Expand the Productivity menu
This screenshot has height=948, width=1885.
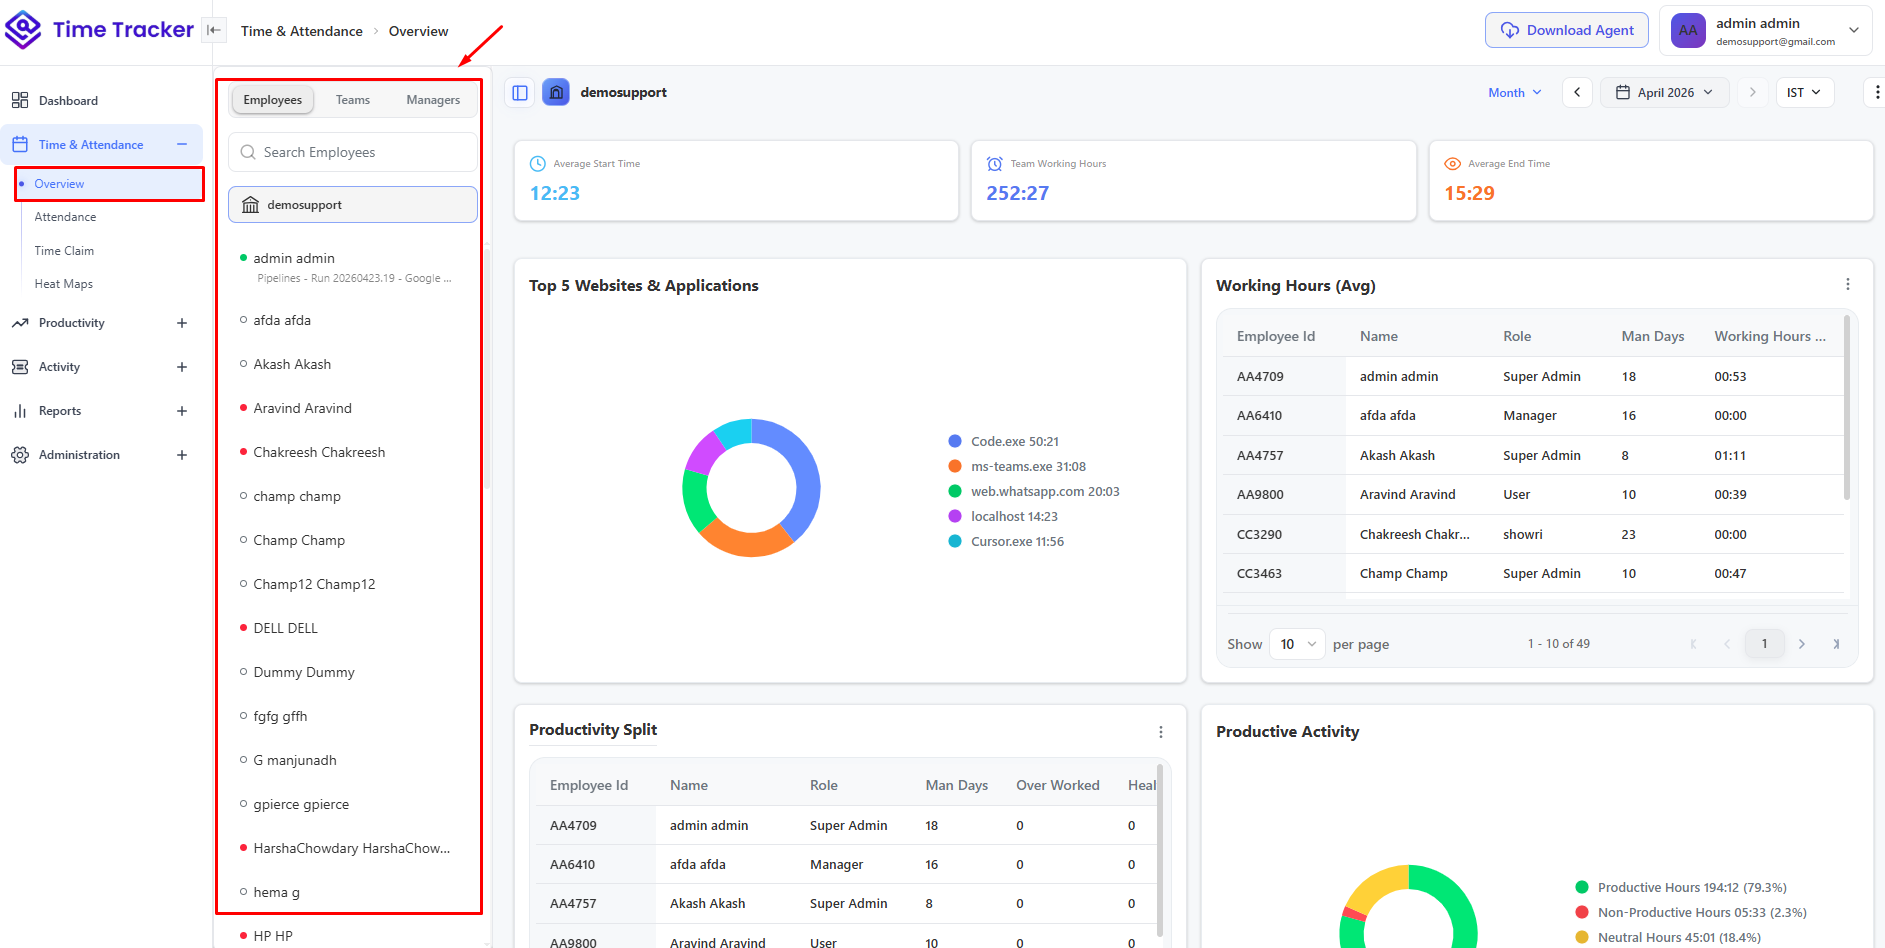tap(182, 323)
